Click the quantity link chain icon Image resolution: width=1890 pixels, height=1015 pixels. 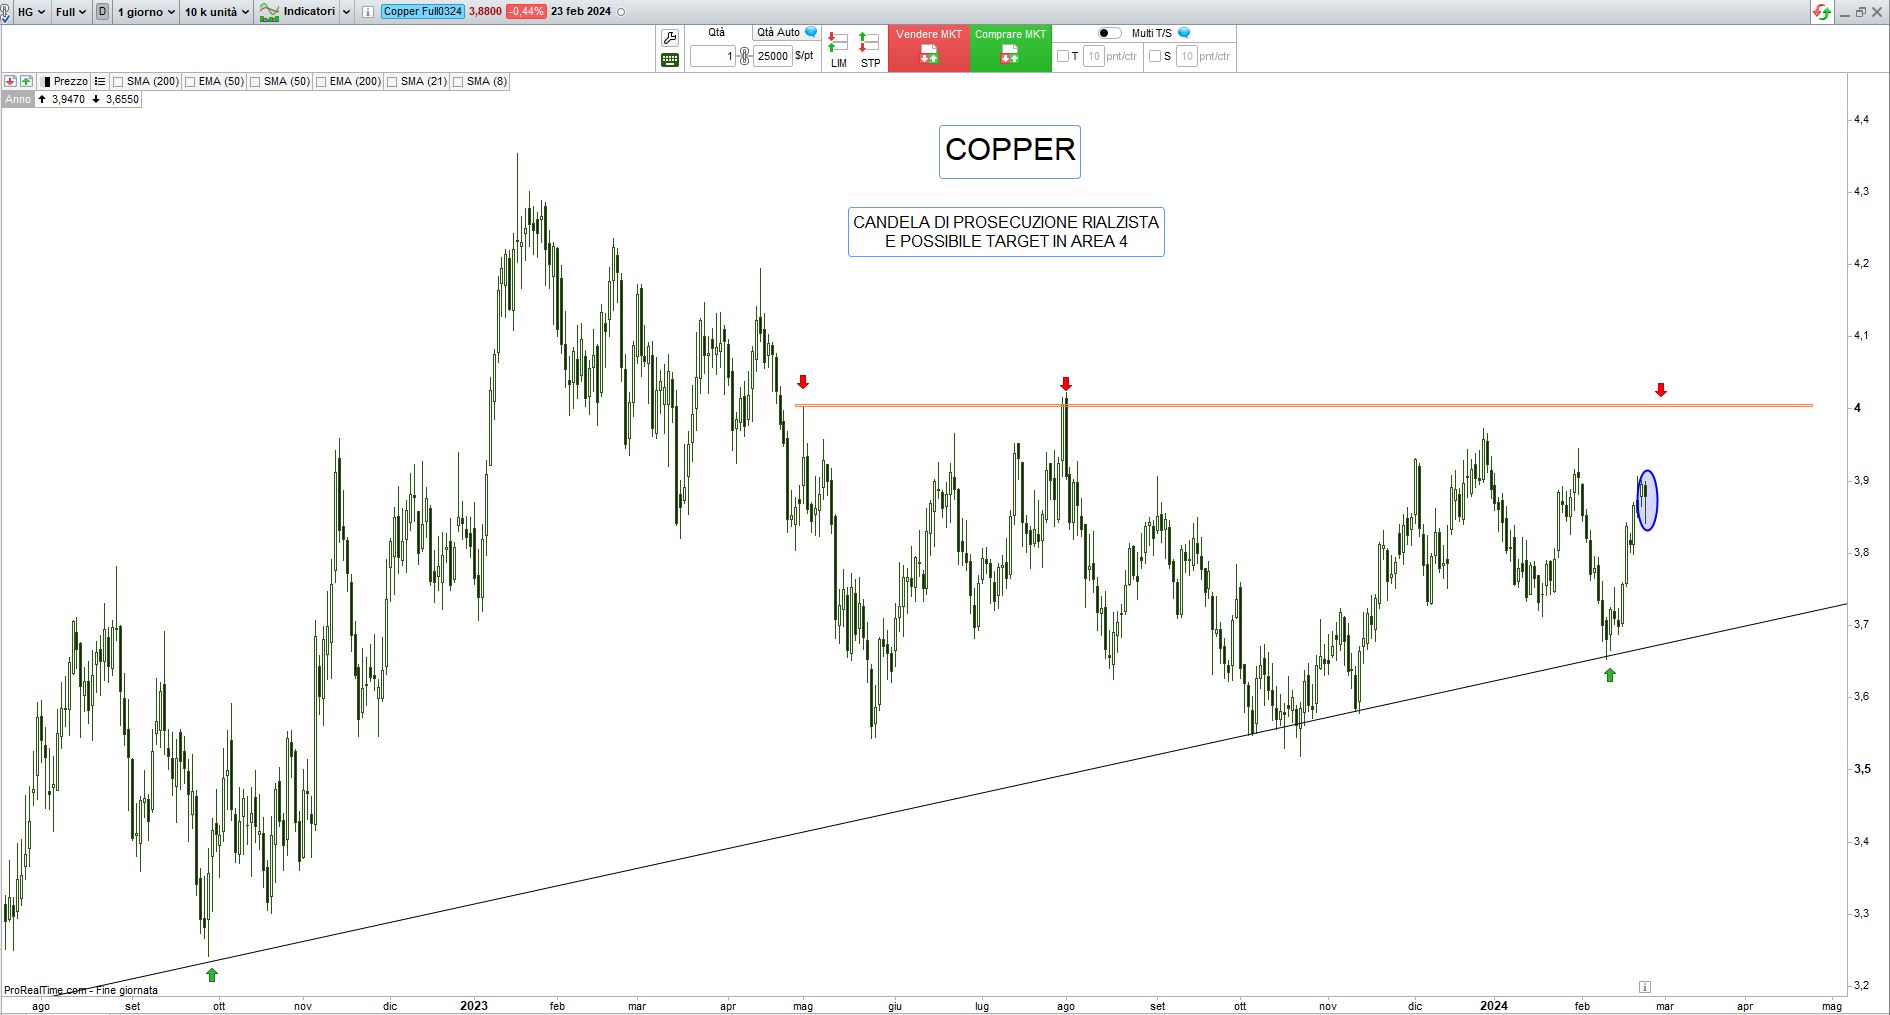tap(744, 56)
